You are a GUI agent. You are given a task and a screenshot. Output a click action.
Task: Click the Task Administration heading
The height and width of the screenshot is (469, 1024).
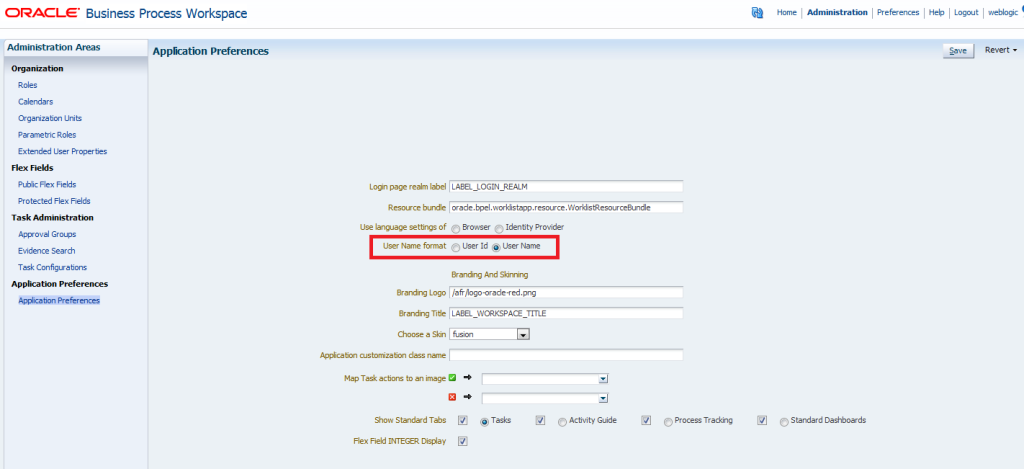(52, 218)
